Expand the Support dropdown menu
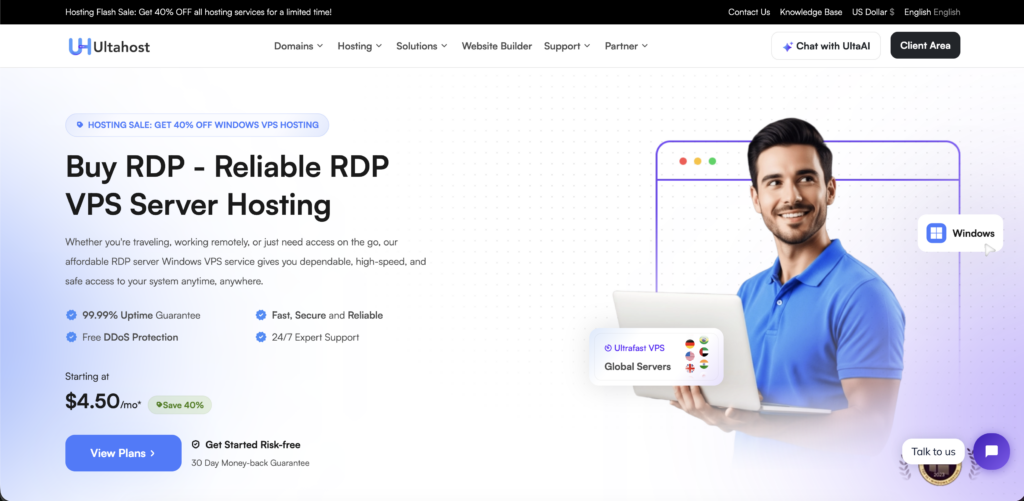Viewport: 1024px width, 501px height. click(567, 46)
